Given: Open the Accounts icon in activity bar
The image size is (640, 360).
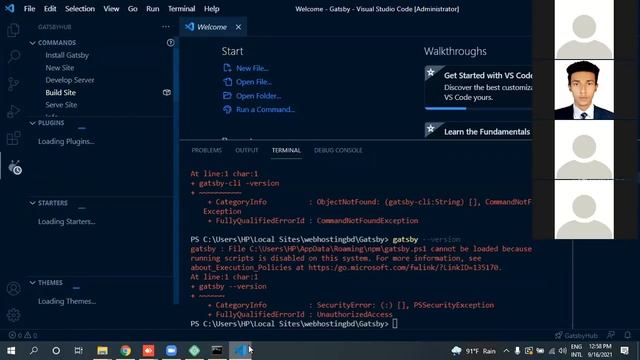Looking at the screenshot, I should 13,289.
